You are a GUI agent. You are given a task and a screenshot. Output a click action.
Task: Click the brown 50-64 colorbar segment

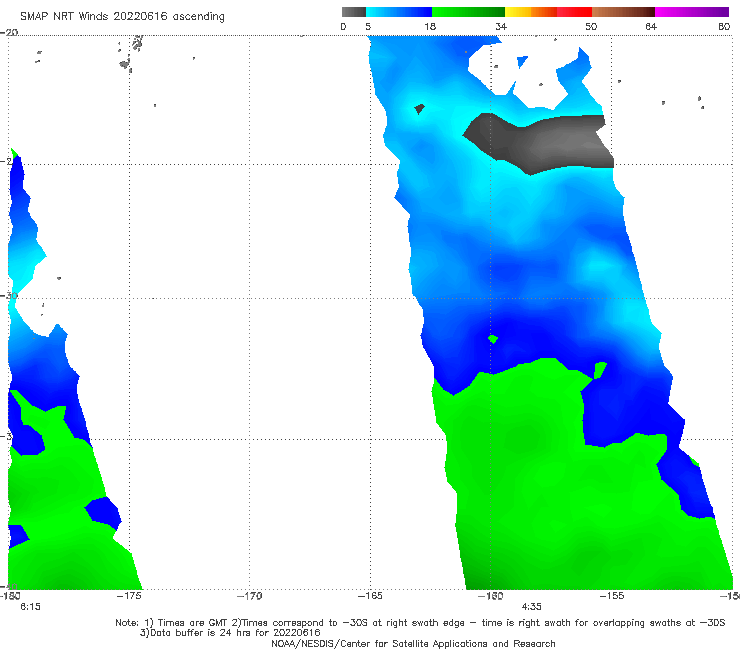(623, 12)
